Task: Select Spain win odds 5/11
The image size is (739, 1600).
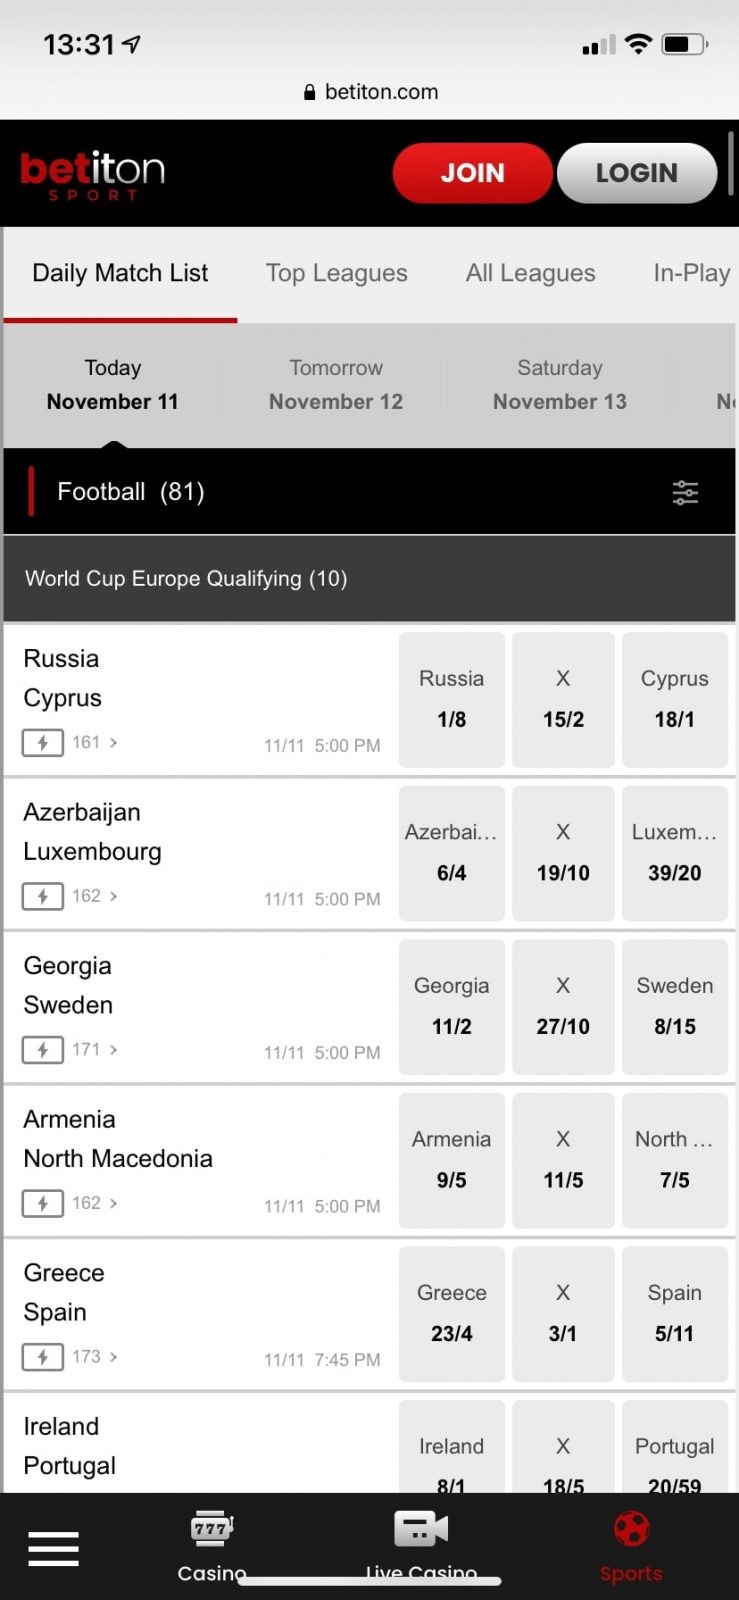Action: tap(674, 1314)
